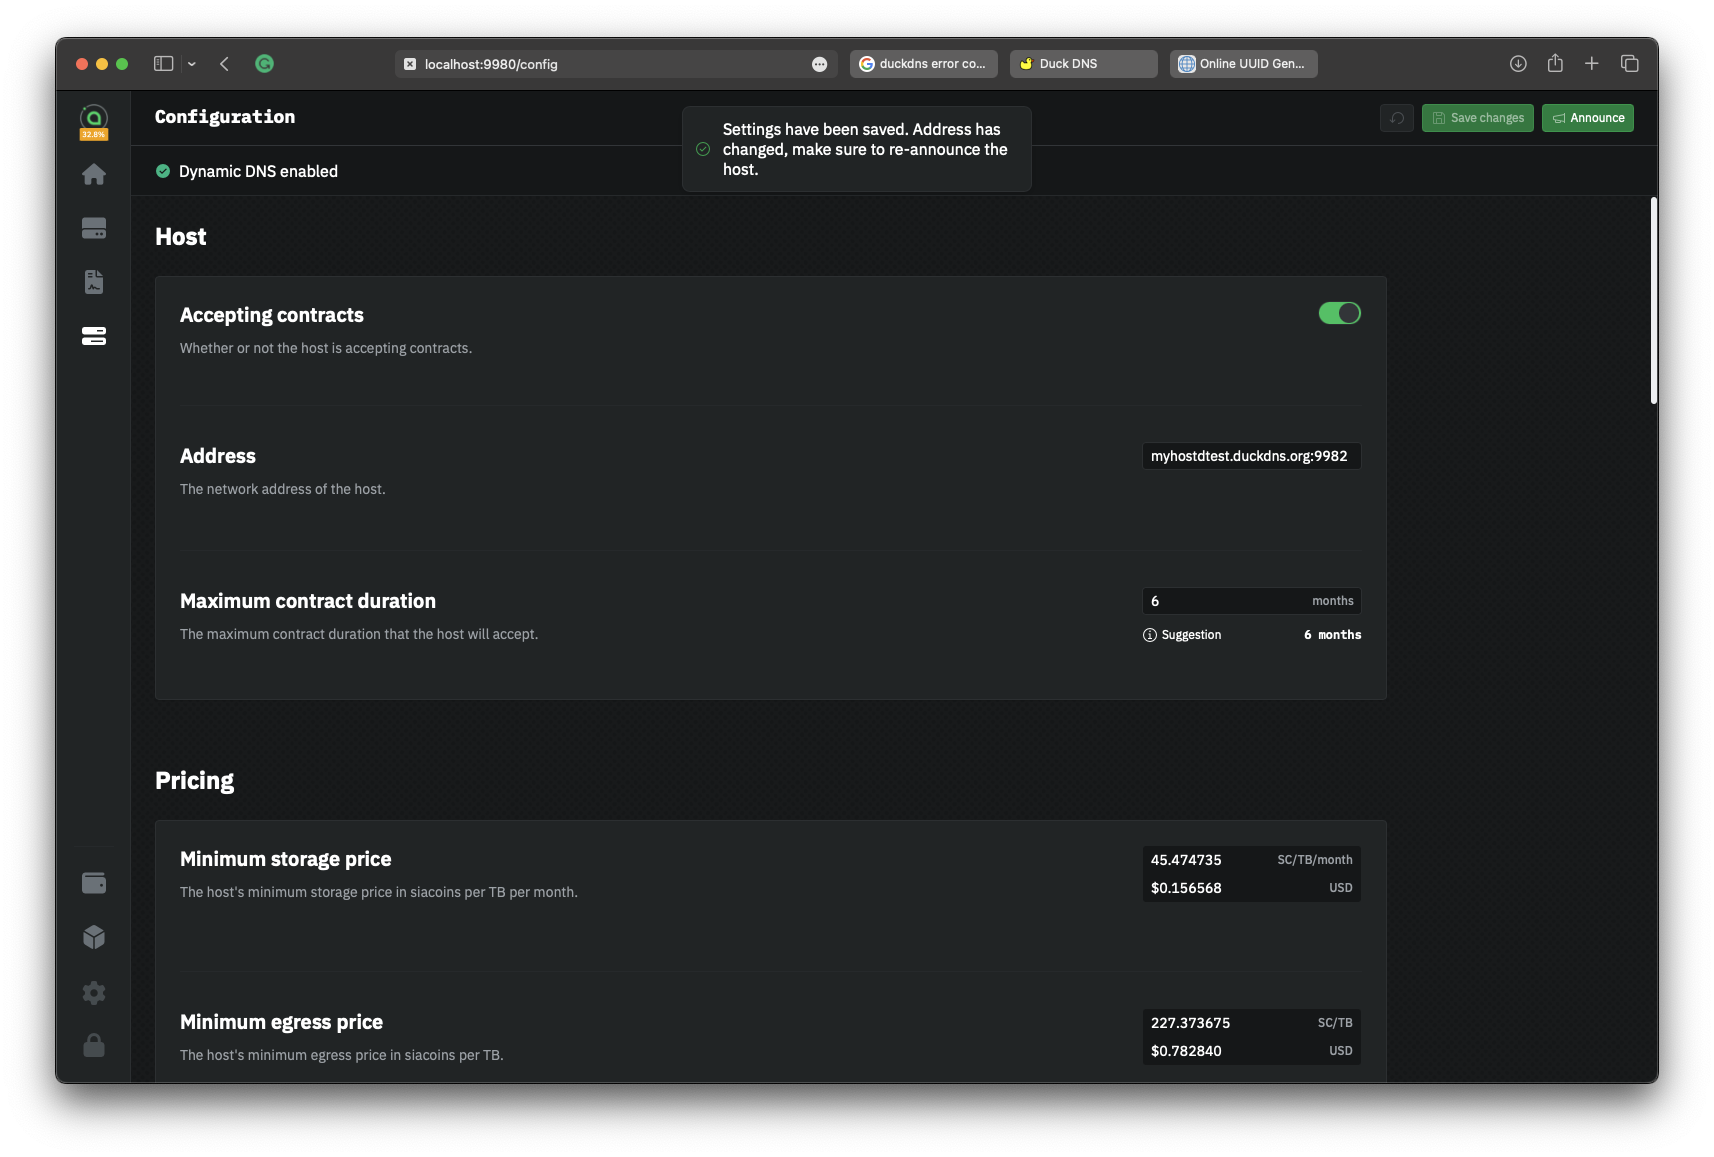Click the lock icon in sidebar
Image resolution: width=1714 pixels, height=1157 pixels.
94,1045
